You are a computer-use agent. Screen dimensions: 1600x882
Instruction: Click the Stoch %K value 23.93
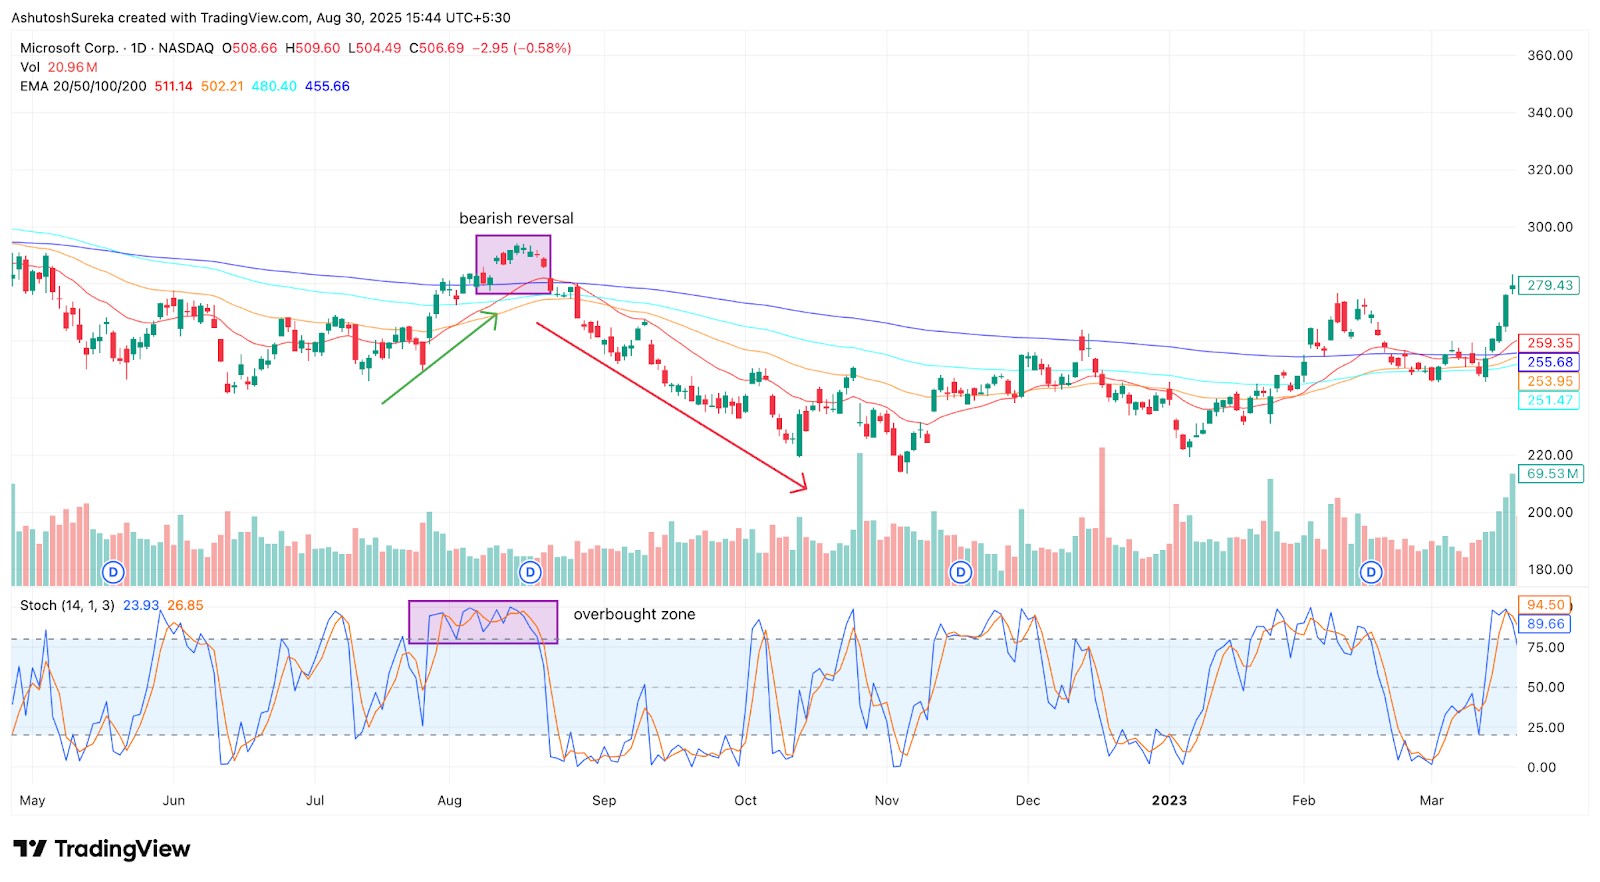pos(141,605)
